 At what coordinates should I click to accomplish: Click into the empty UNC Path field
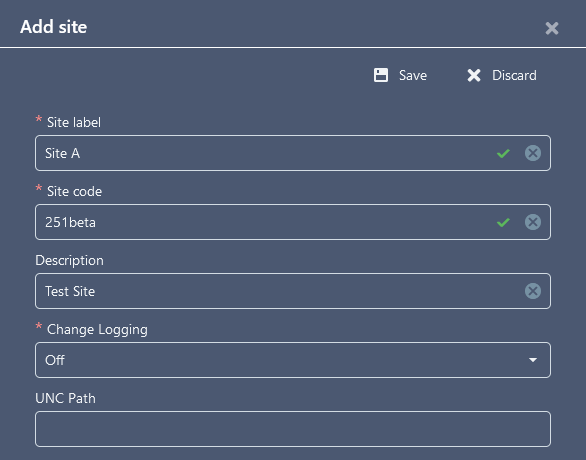[x=293, y=429]
